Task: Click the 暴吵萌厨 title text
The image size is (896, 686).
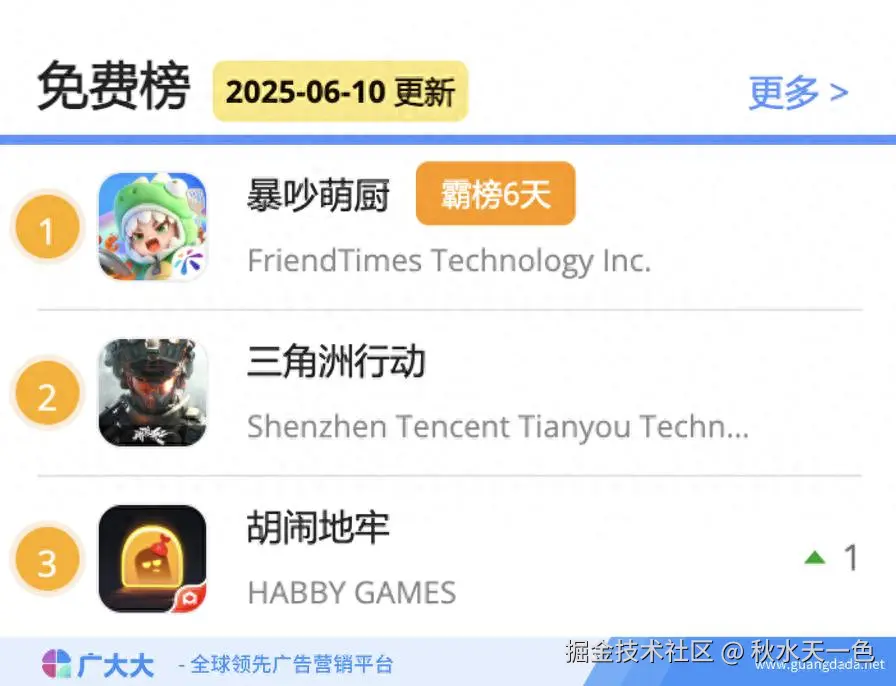Action: click(x=318, y=195)
